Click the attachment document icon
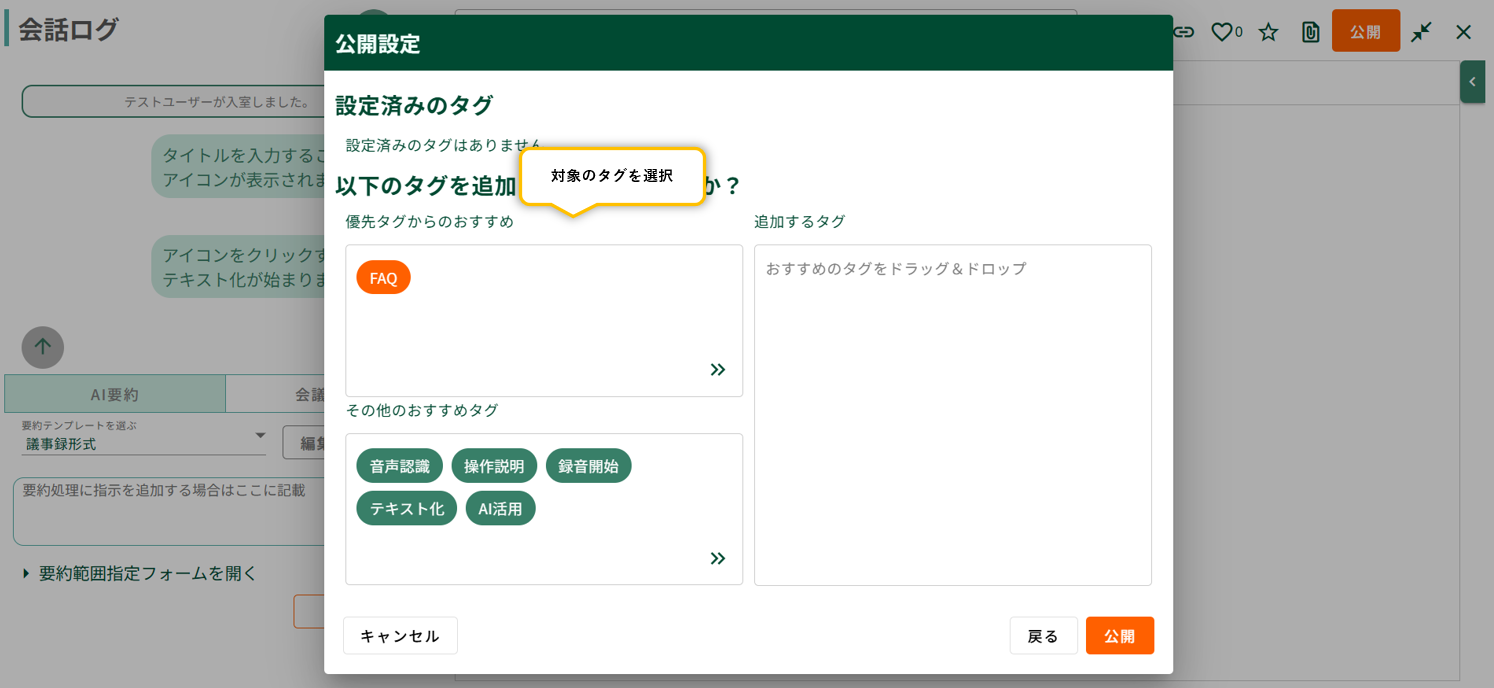 [x=1310, y=32]
